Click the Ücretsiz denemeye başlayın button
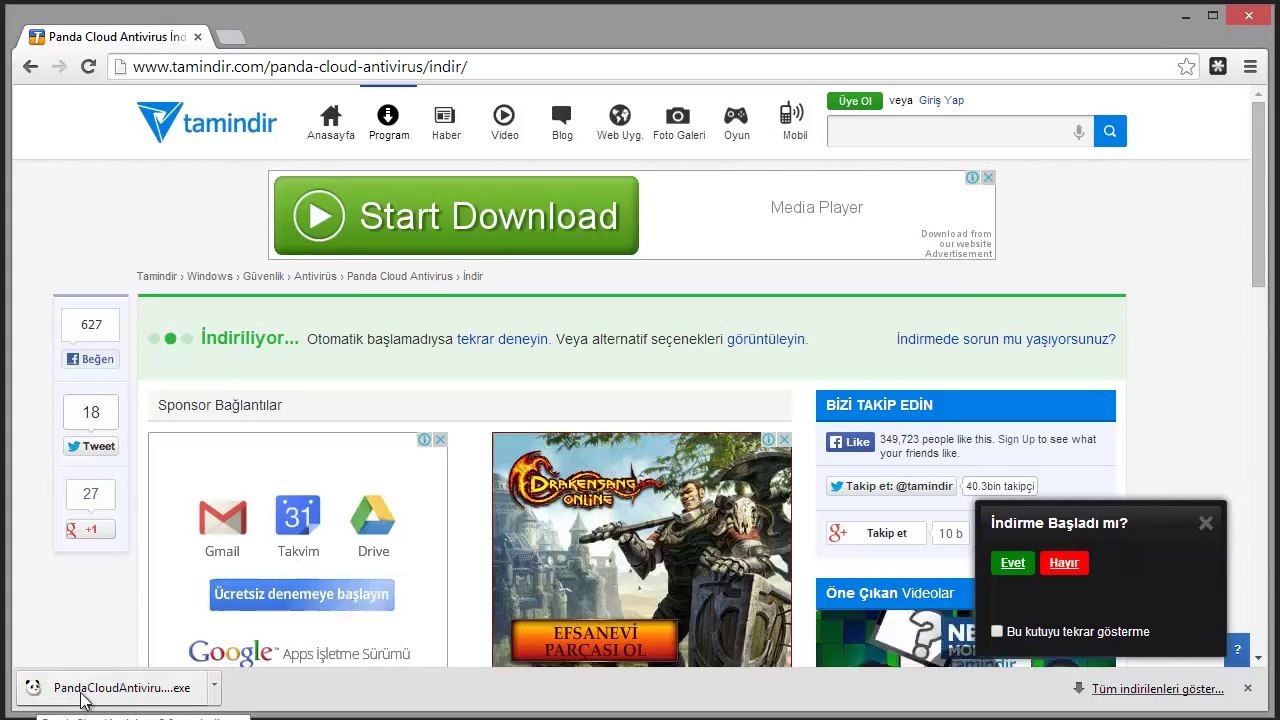 (x=301, y=594)
